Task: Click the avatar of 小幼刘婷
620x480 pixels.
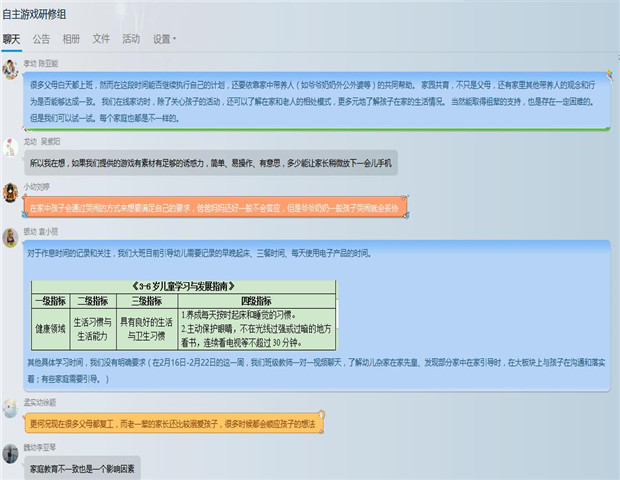Action: coord(11,191)
